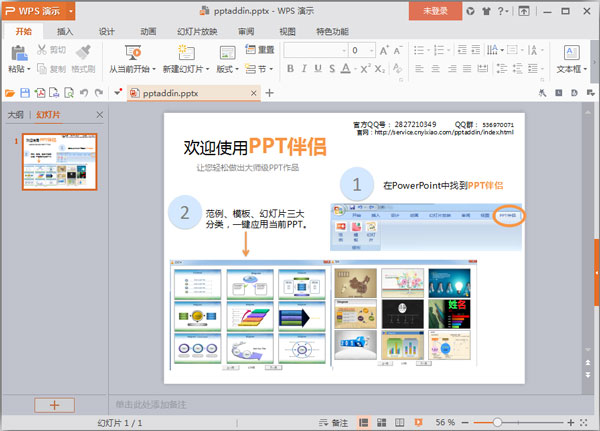Click the Reset (重置) icon
Image resolution: width=600 pixels, height=431 pixels.
point(250,49)
